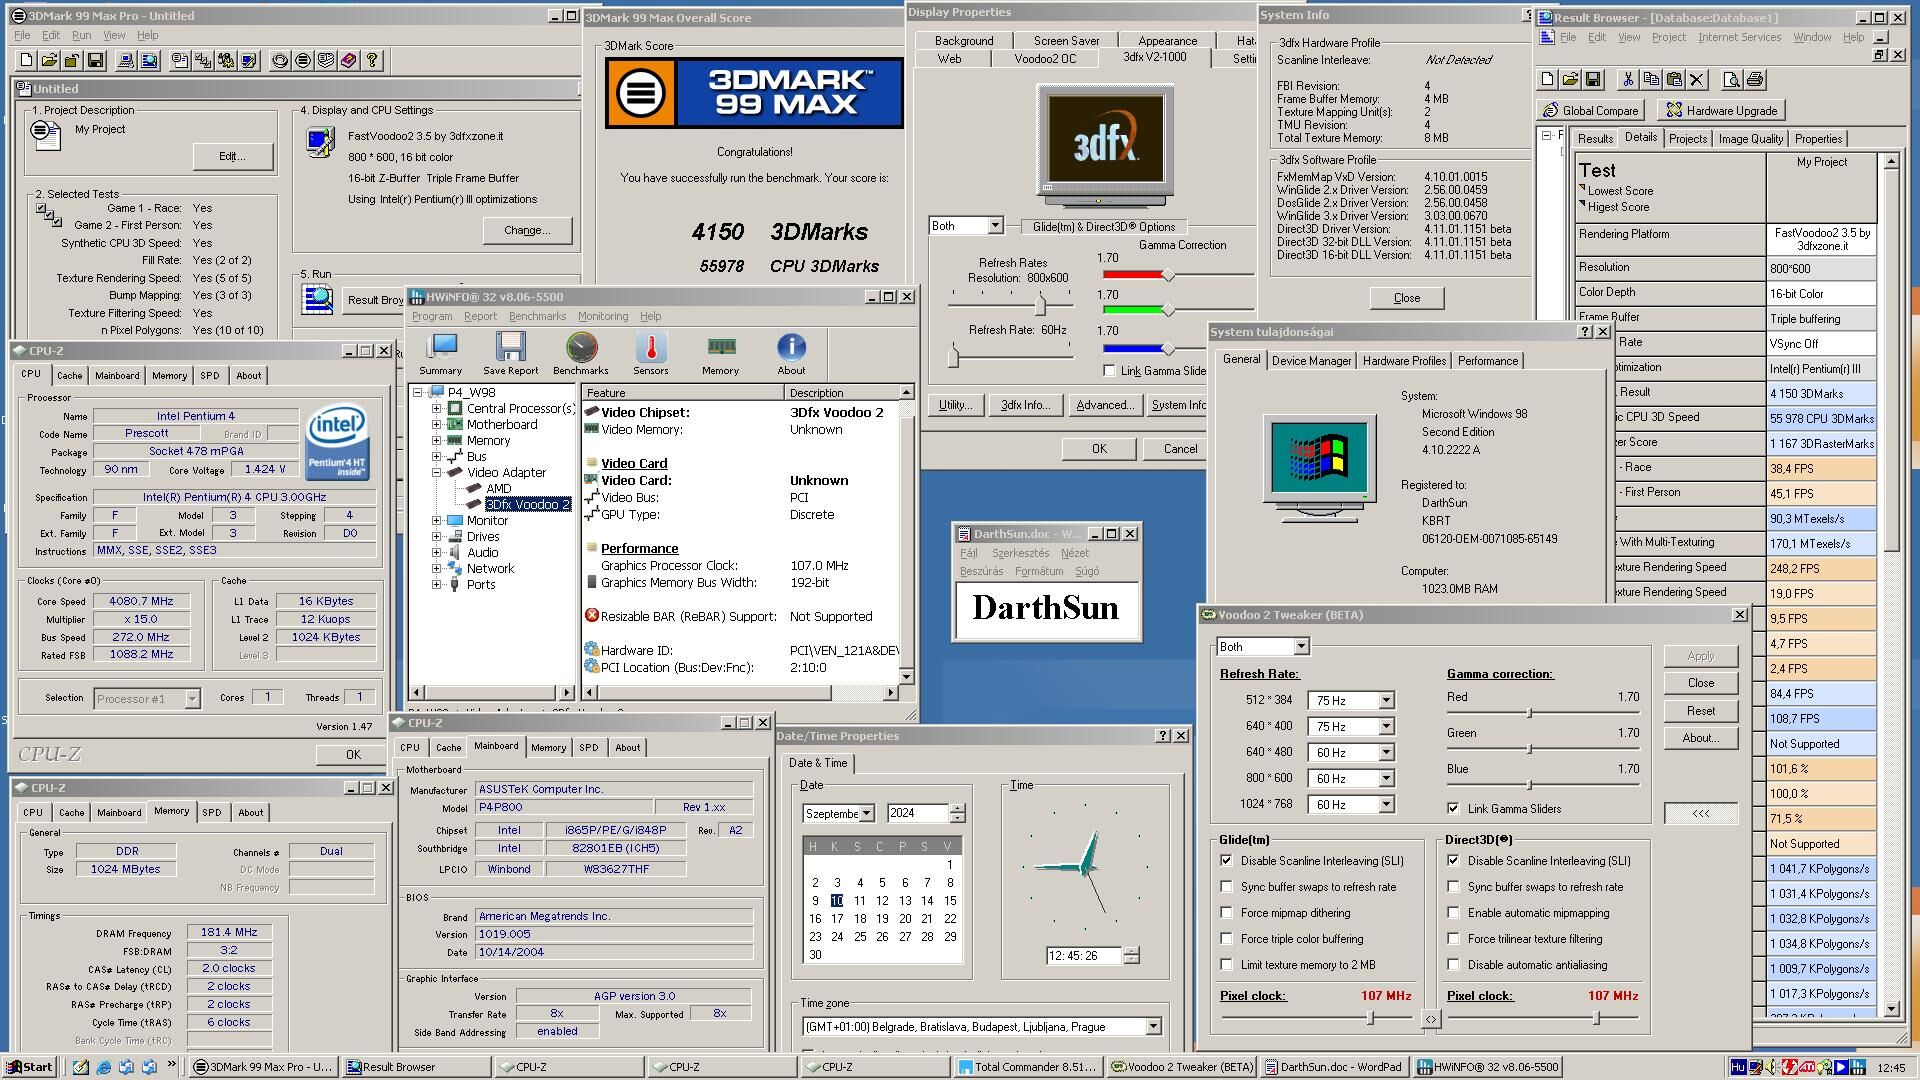Click Cut scissors icon in Result Browser
1920x1080 pixels.
pos(1628,79)
